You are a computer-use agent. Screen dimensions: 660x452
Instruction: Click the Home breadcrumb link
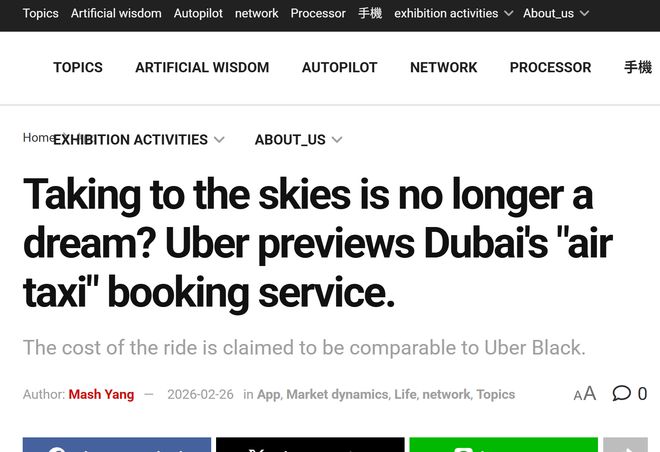click(x=37, y=137)
